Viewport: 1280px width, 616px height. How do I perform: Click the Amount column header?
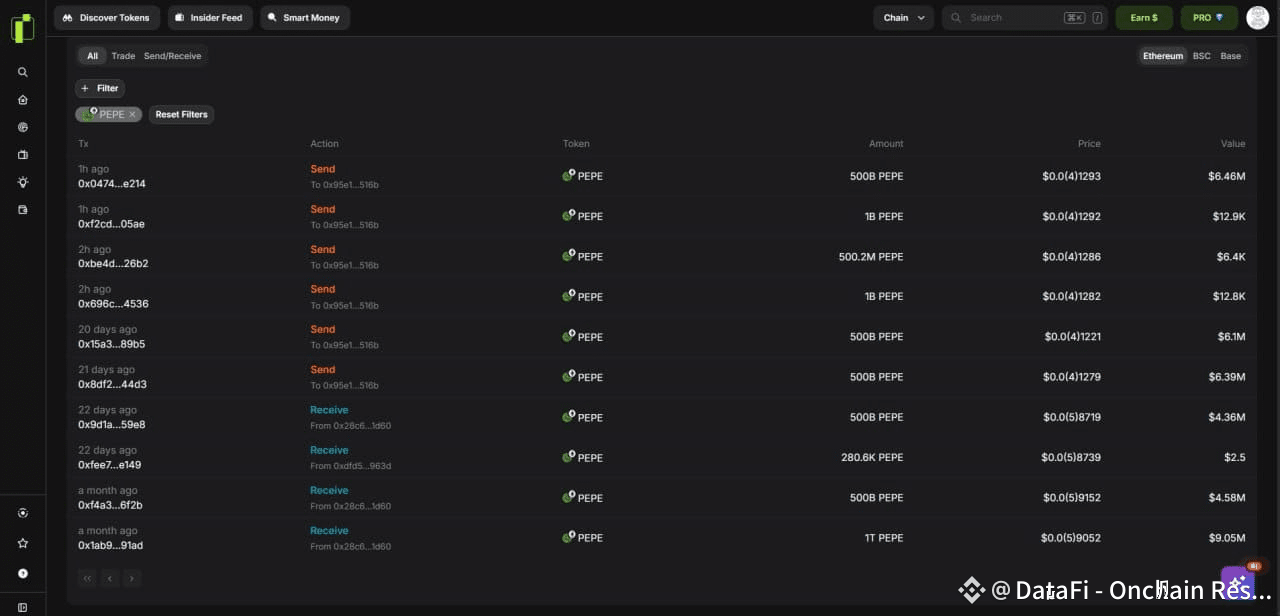pyautogui.click(x=886, y=144)
